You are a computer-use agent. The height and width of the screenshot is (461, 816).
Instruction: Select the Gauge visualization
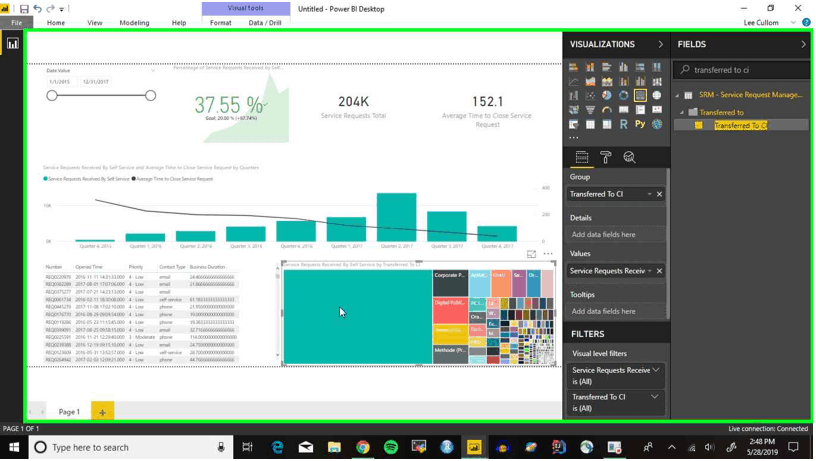tap(607, 110)
